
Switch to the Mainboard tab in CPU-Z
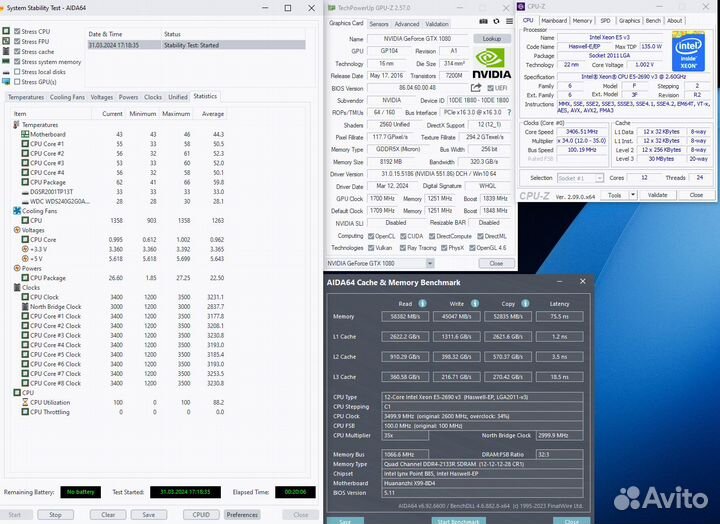tap(554, 21)
